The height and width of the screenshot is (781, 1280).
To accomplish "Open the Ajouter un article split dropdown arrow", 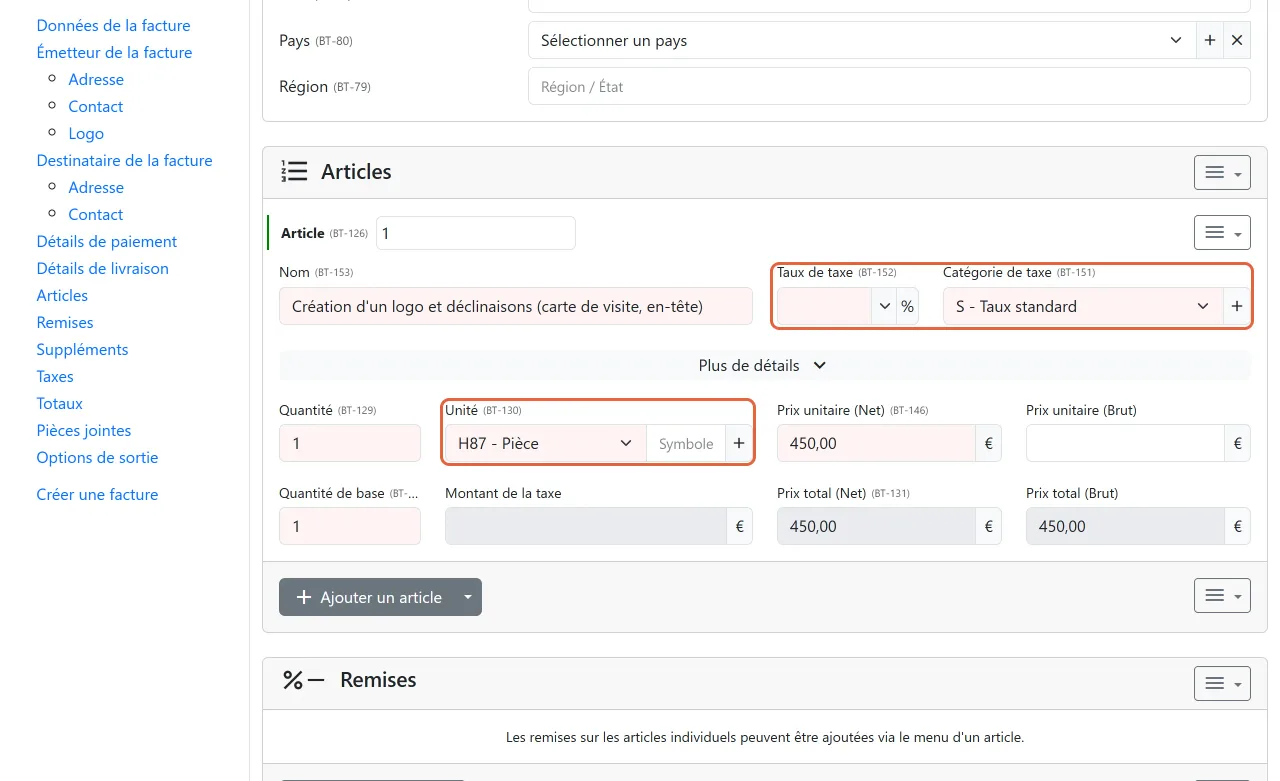I will coord(468,597).
